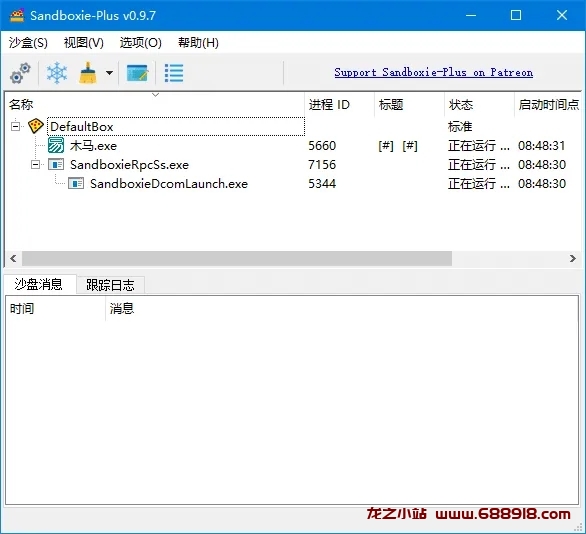Click the edit ini window toolbar icon

pyautogui.click(x=137, y=73)
